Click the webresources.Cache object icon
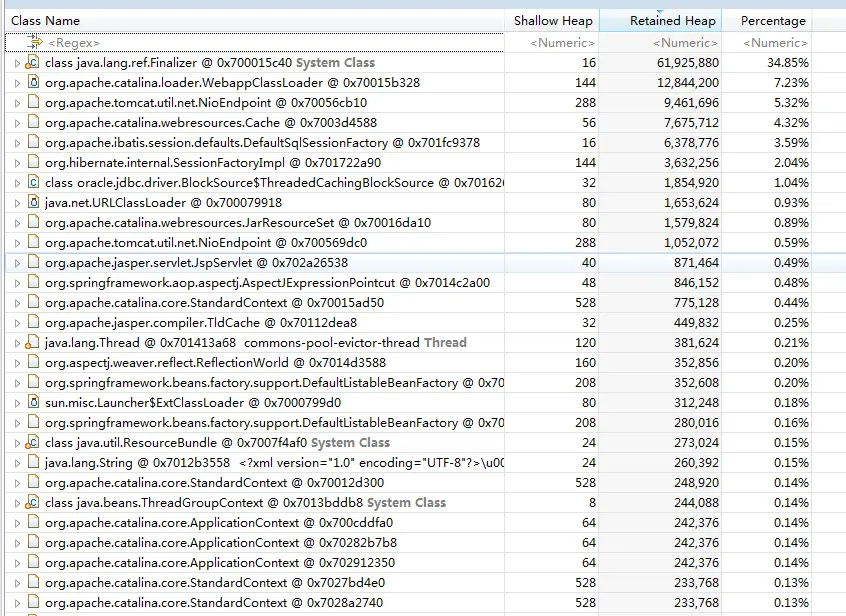 33,122
